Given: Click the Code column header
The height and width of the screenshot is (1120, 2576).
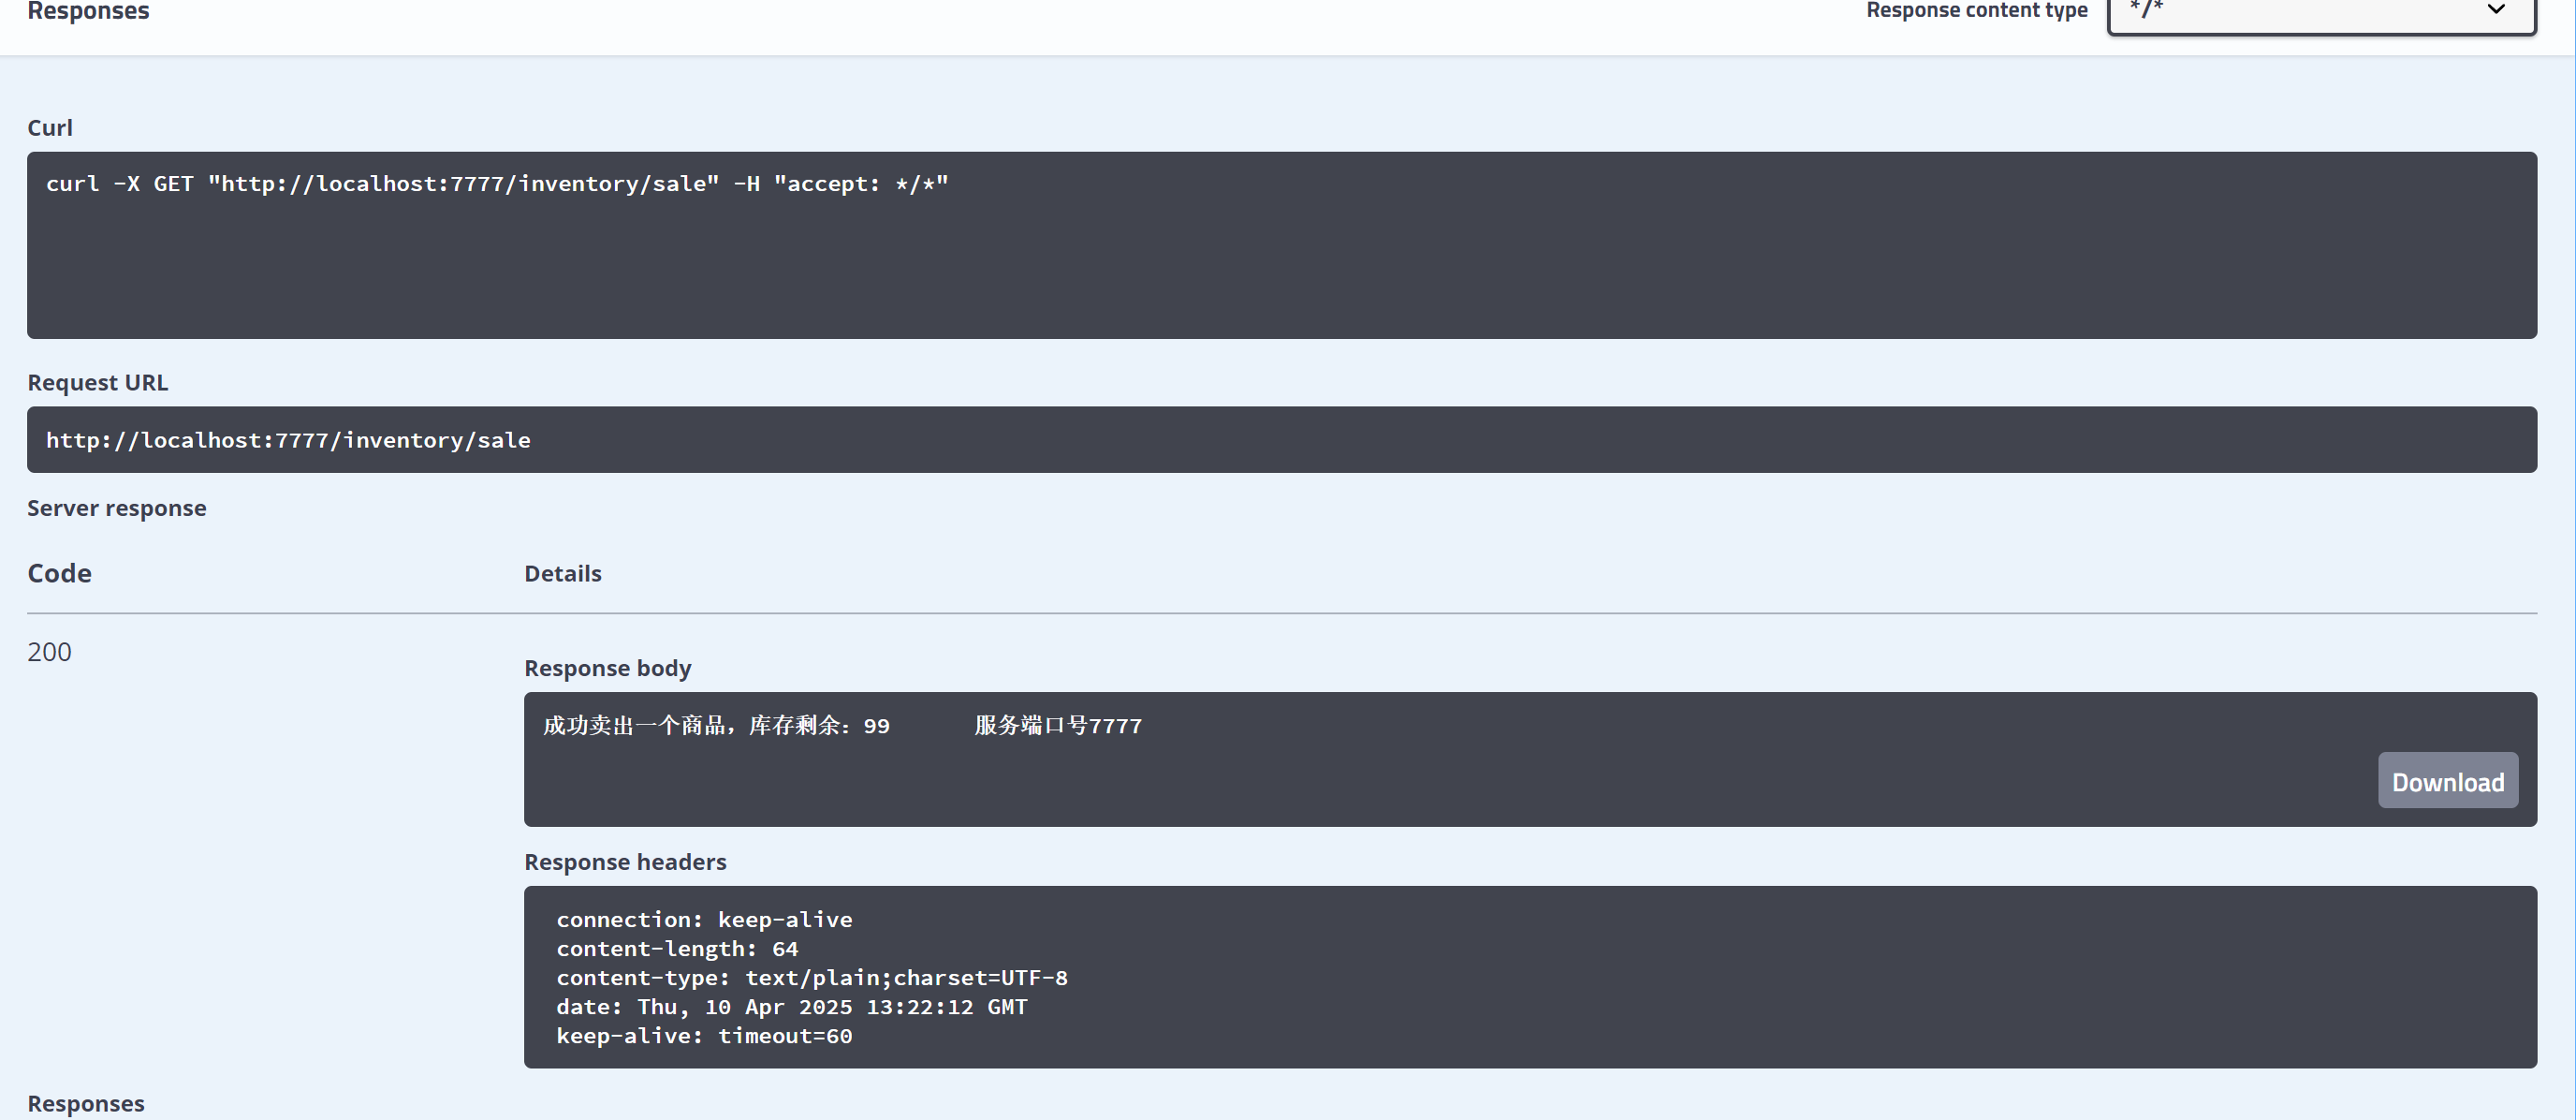Looking at the screenshot, I should [59, 573].
